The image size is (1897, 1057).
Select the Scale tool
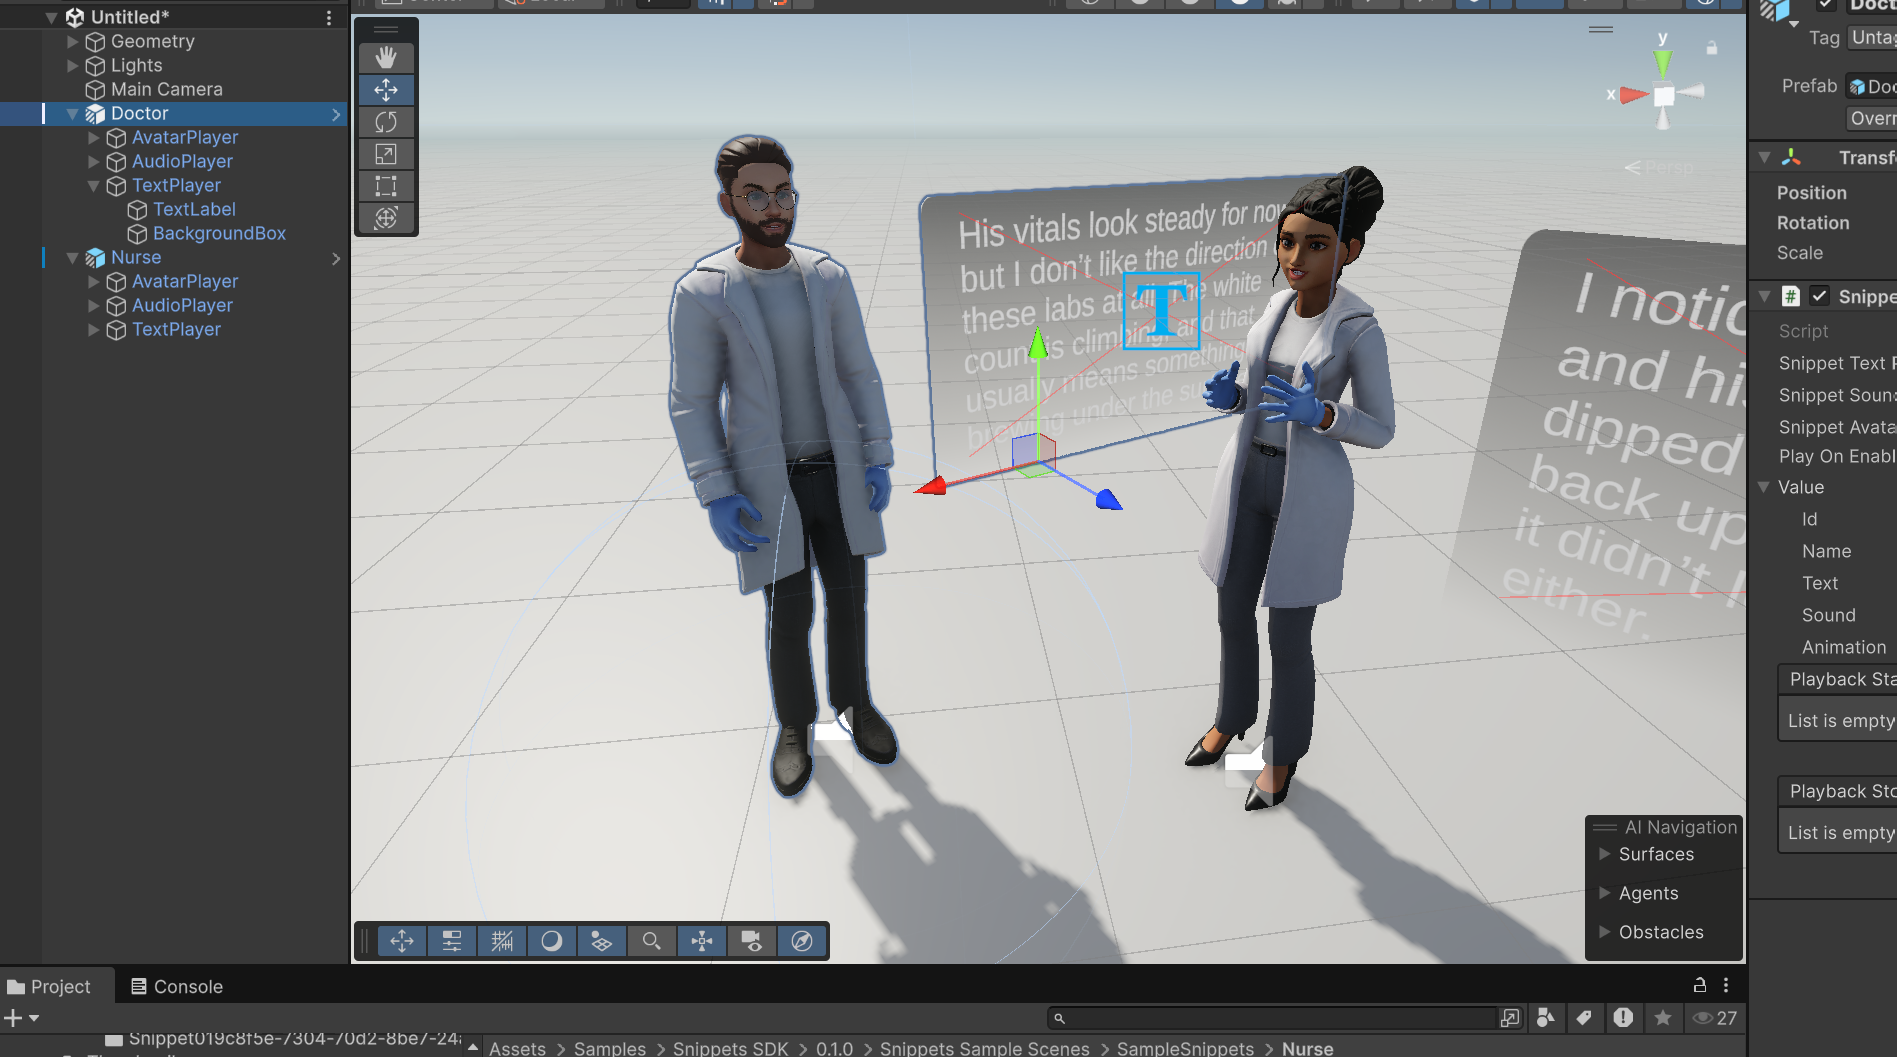[x=386, y=154]
